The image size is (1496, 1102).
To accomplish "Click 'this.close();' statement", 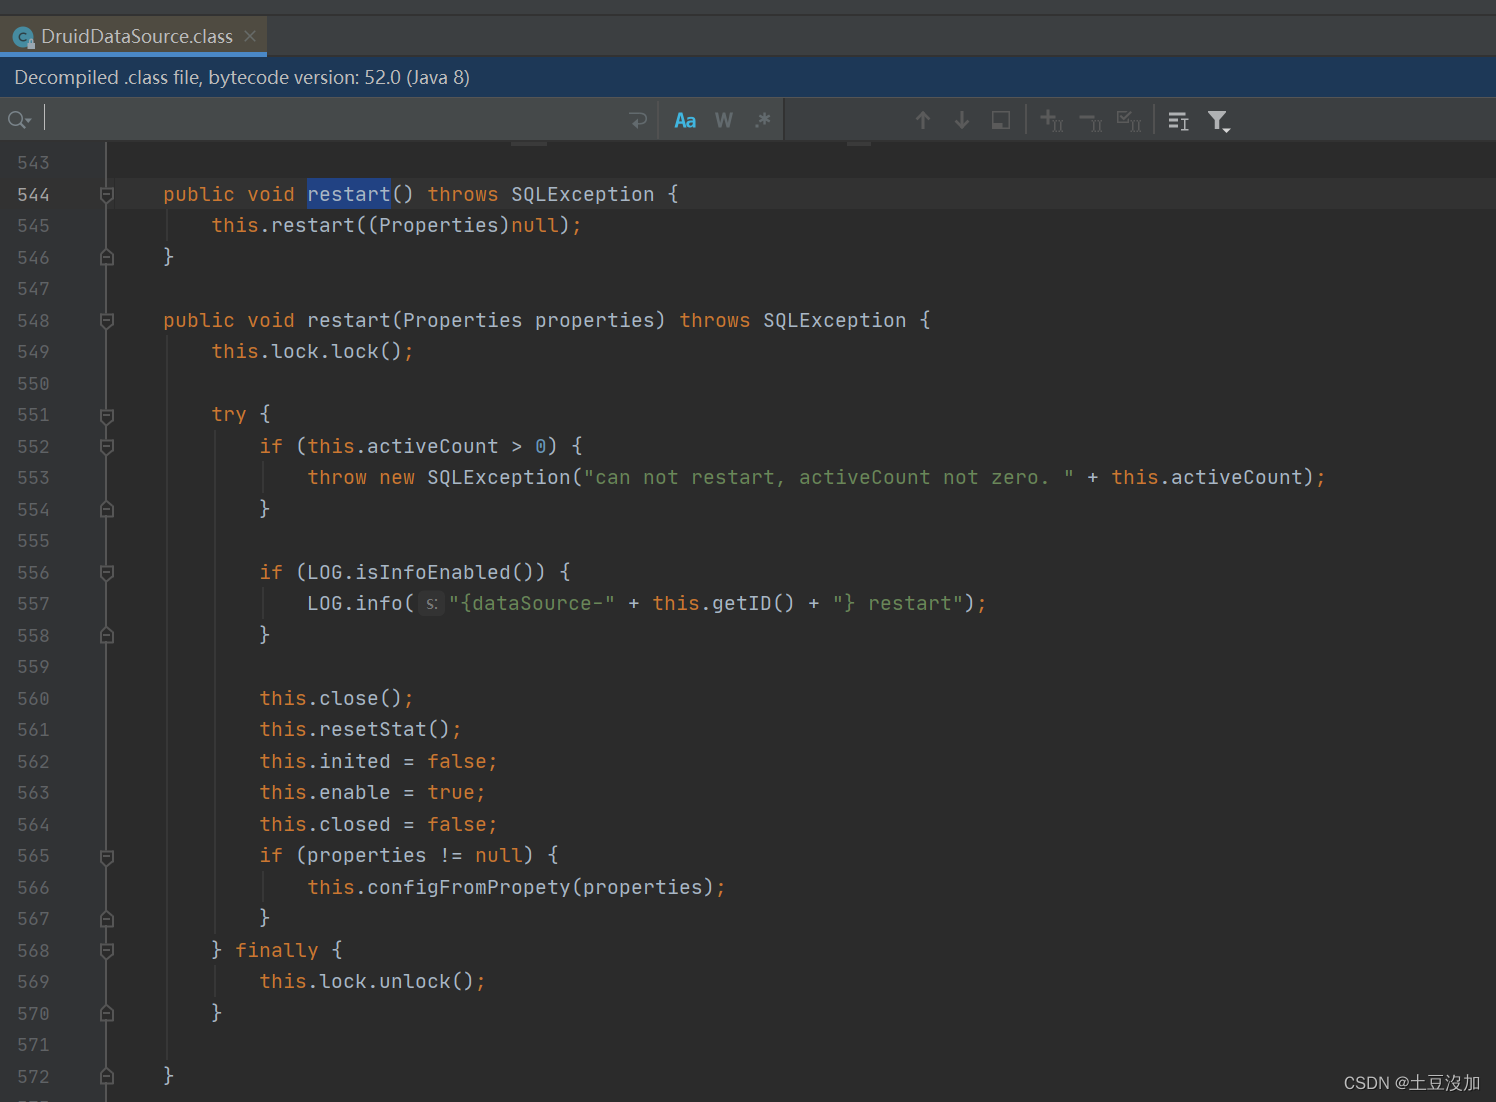I will tap(336, 698).
